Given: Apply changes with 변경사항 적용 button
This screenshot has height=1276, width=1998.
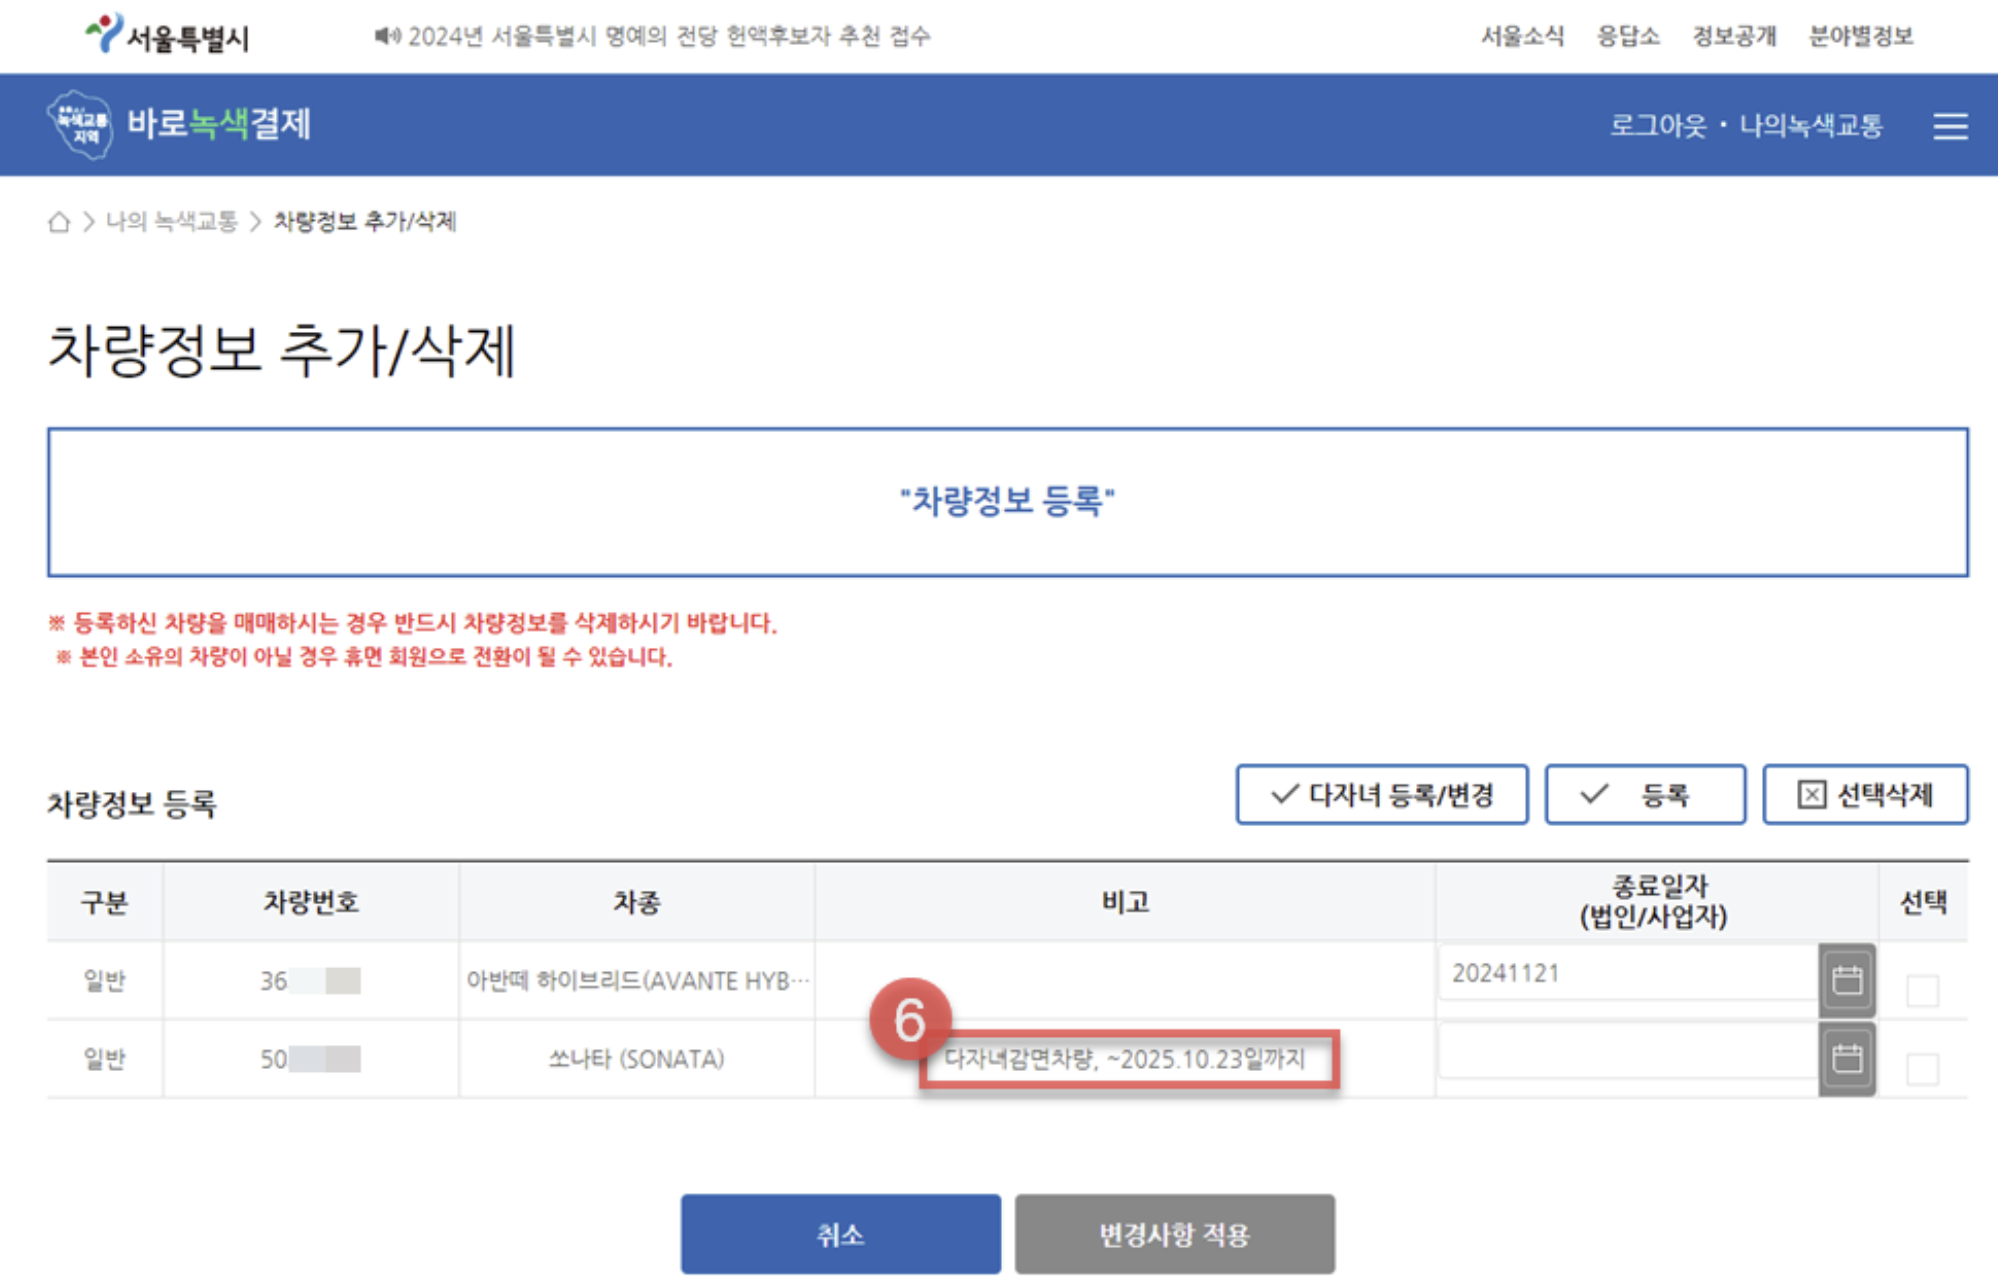Looking at the screenshot, I should point(1175,1233).
